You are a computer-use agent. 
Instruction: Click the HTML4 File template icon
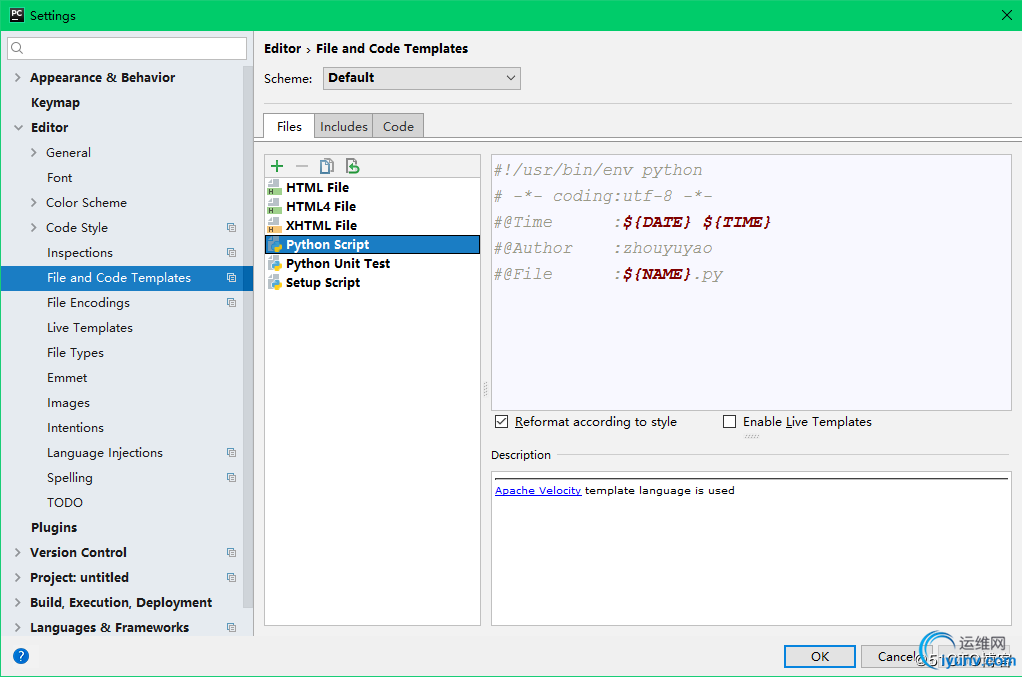pos(274,207)
